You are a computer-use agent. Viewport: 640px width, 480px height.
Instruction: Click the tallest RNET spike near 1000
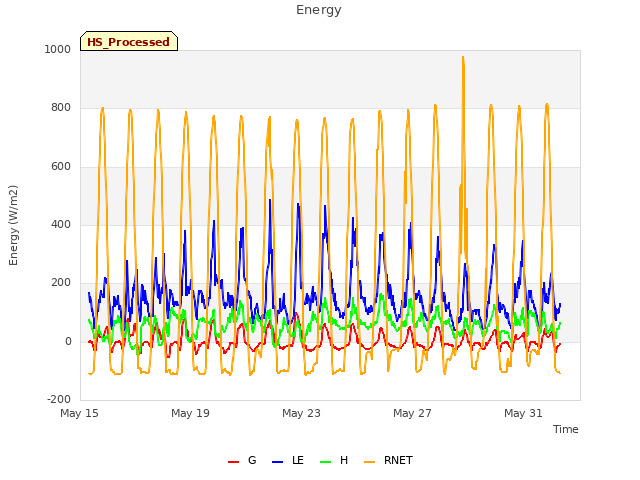pos(463,59)
